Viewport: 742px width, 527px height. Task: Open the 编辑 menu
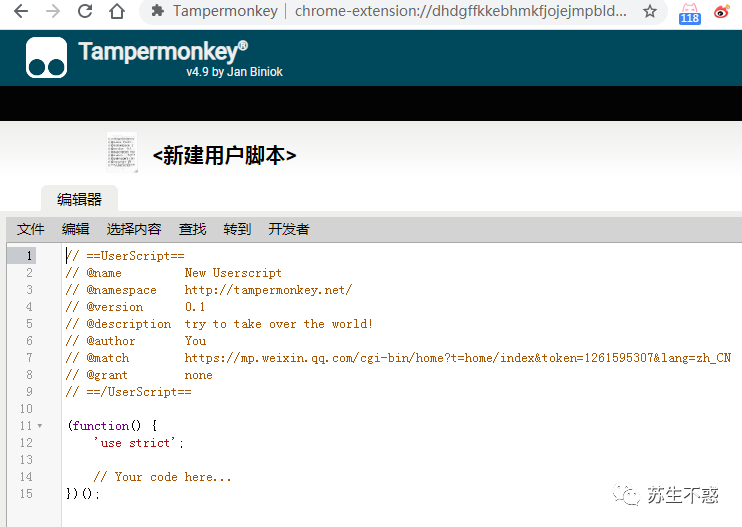click(76, 229)
